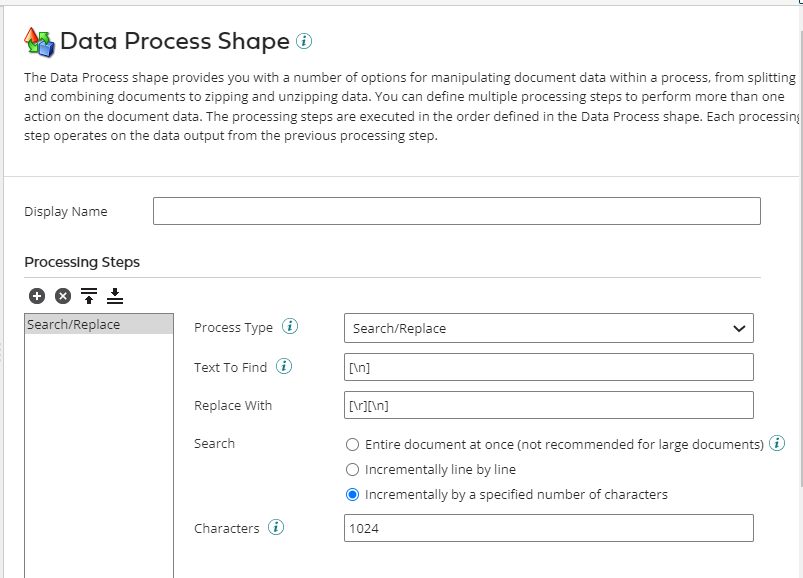This screenshot has height=578, width=803.
Task: Move the processing step up with arrow icon
Action: point(89,296)
